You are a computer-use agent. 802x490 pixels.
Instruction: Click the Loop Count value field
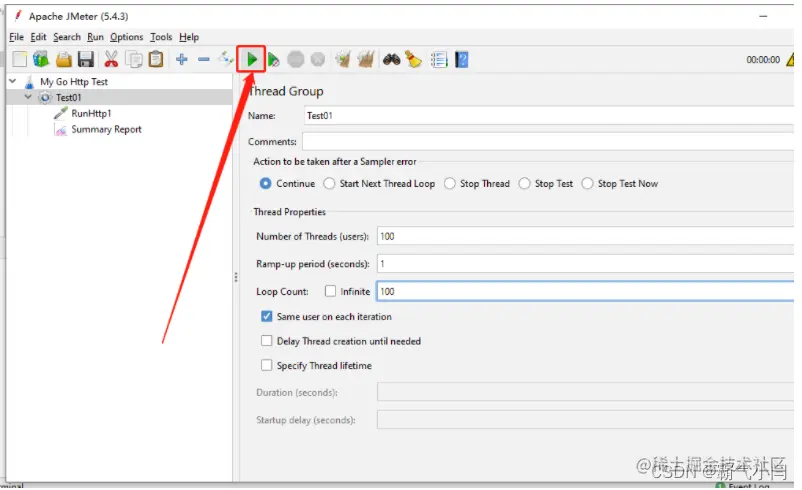(x=585, y=292)
